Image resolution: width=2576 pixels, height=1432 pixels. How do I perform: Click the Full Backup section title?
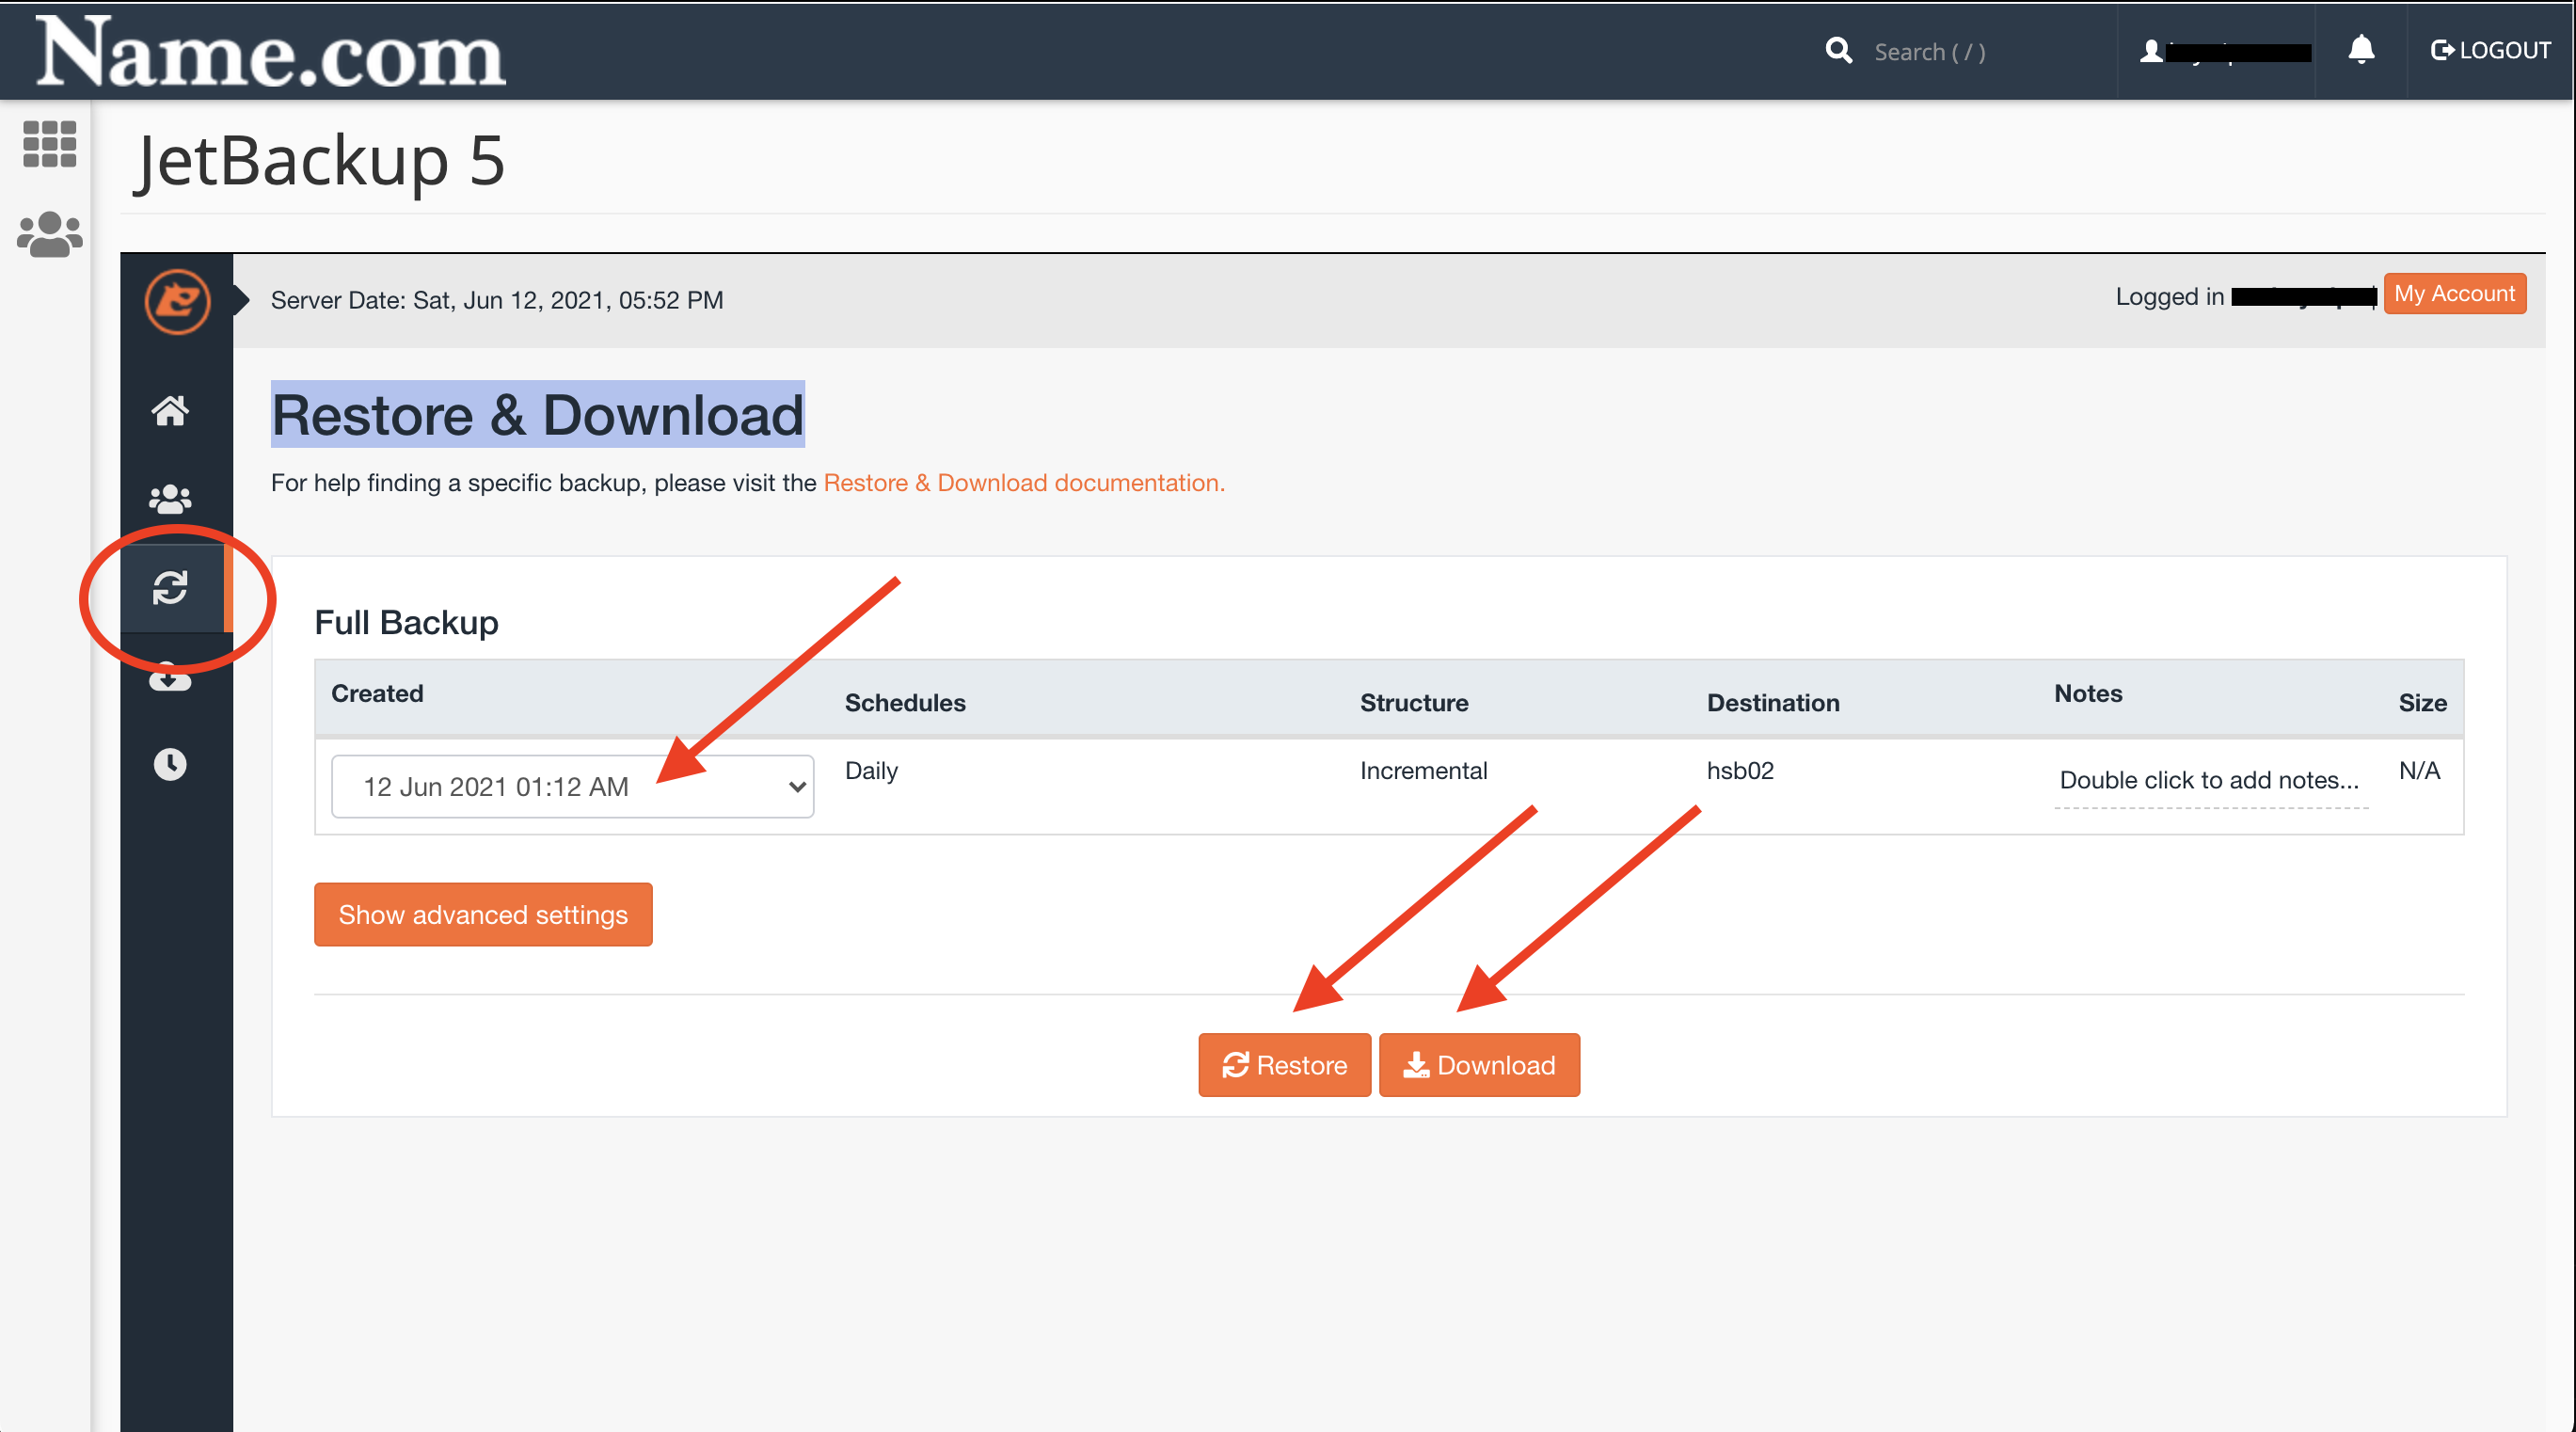tap(406, 622)
